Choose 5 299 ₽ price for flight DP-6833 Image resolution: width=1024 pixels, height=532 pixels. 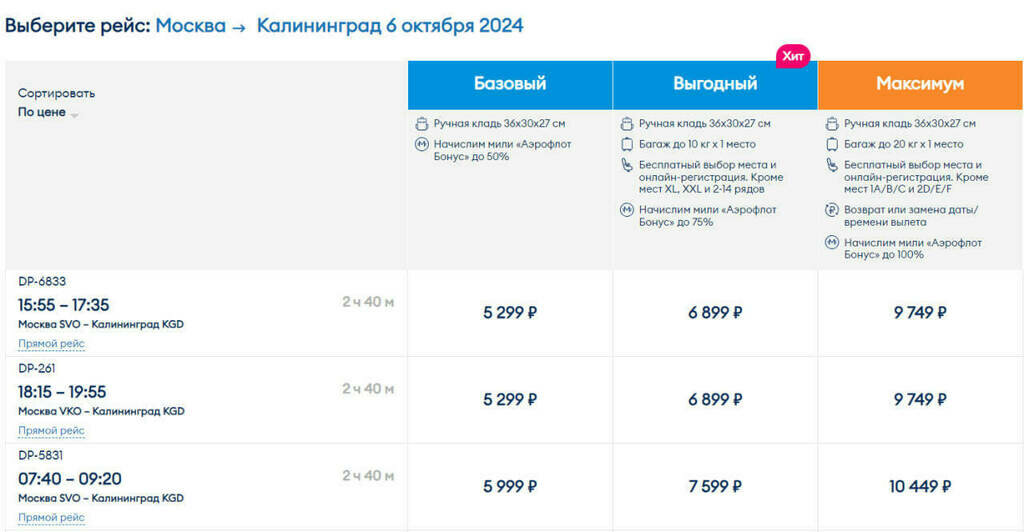pos(510,313)
